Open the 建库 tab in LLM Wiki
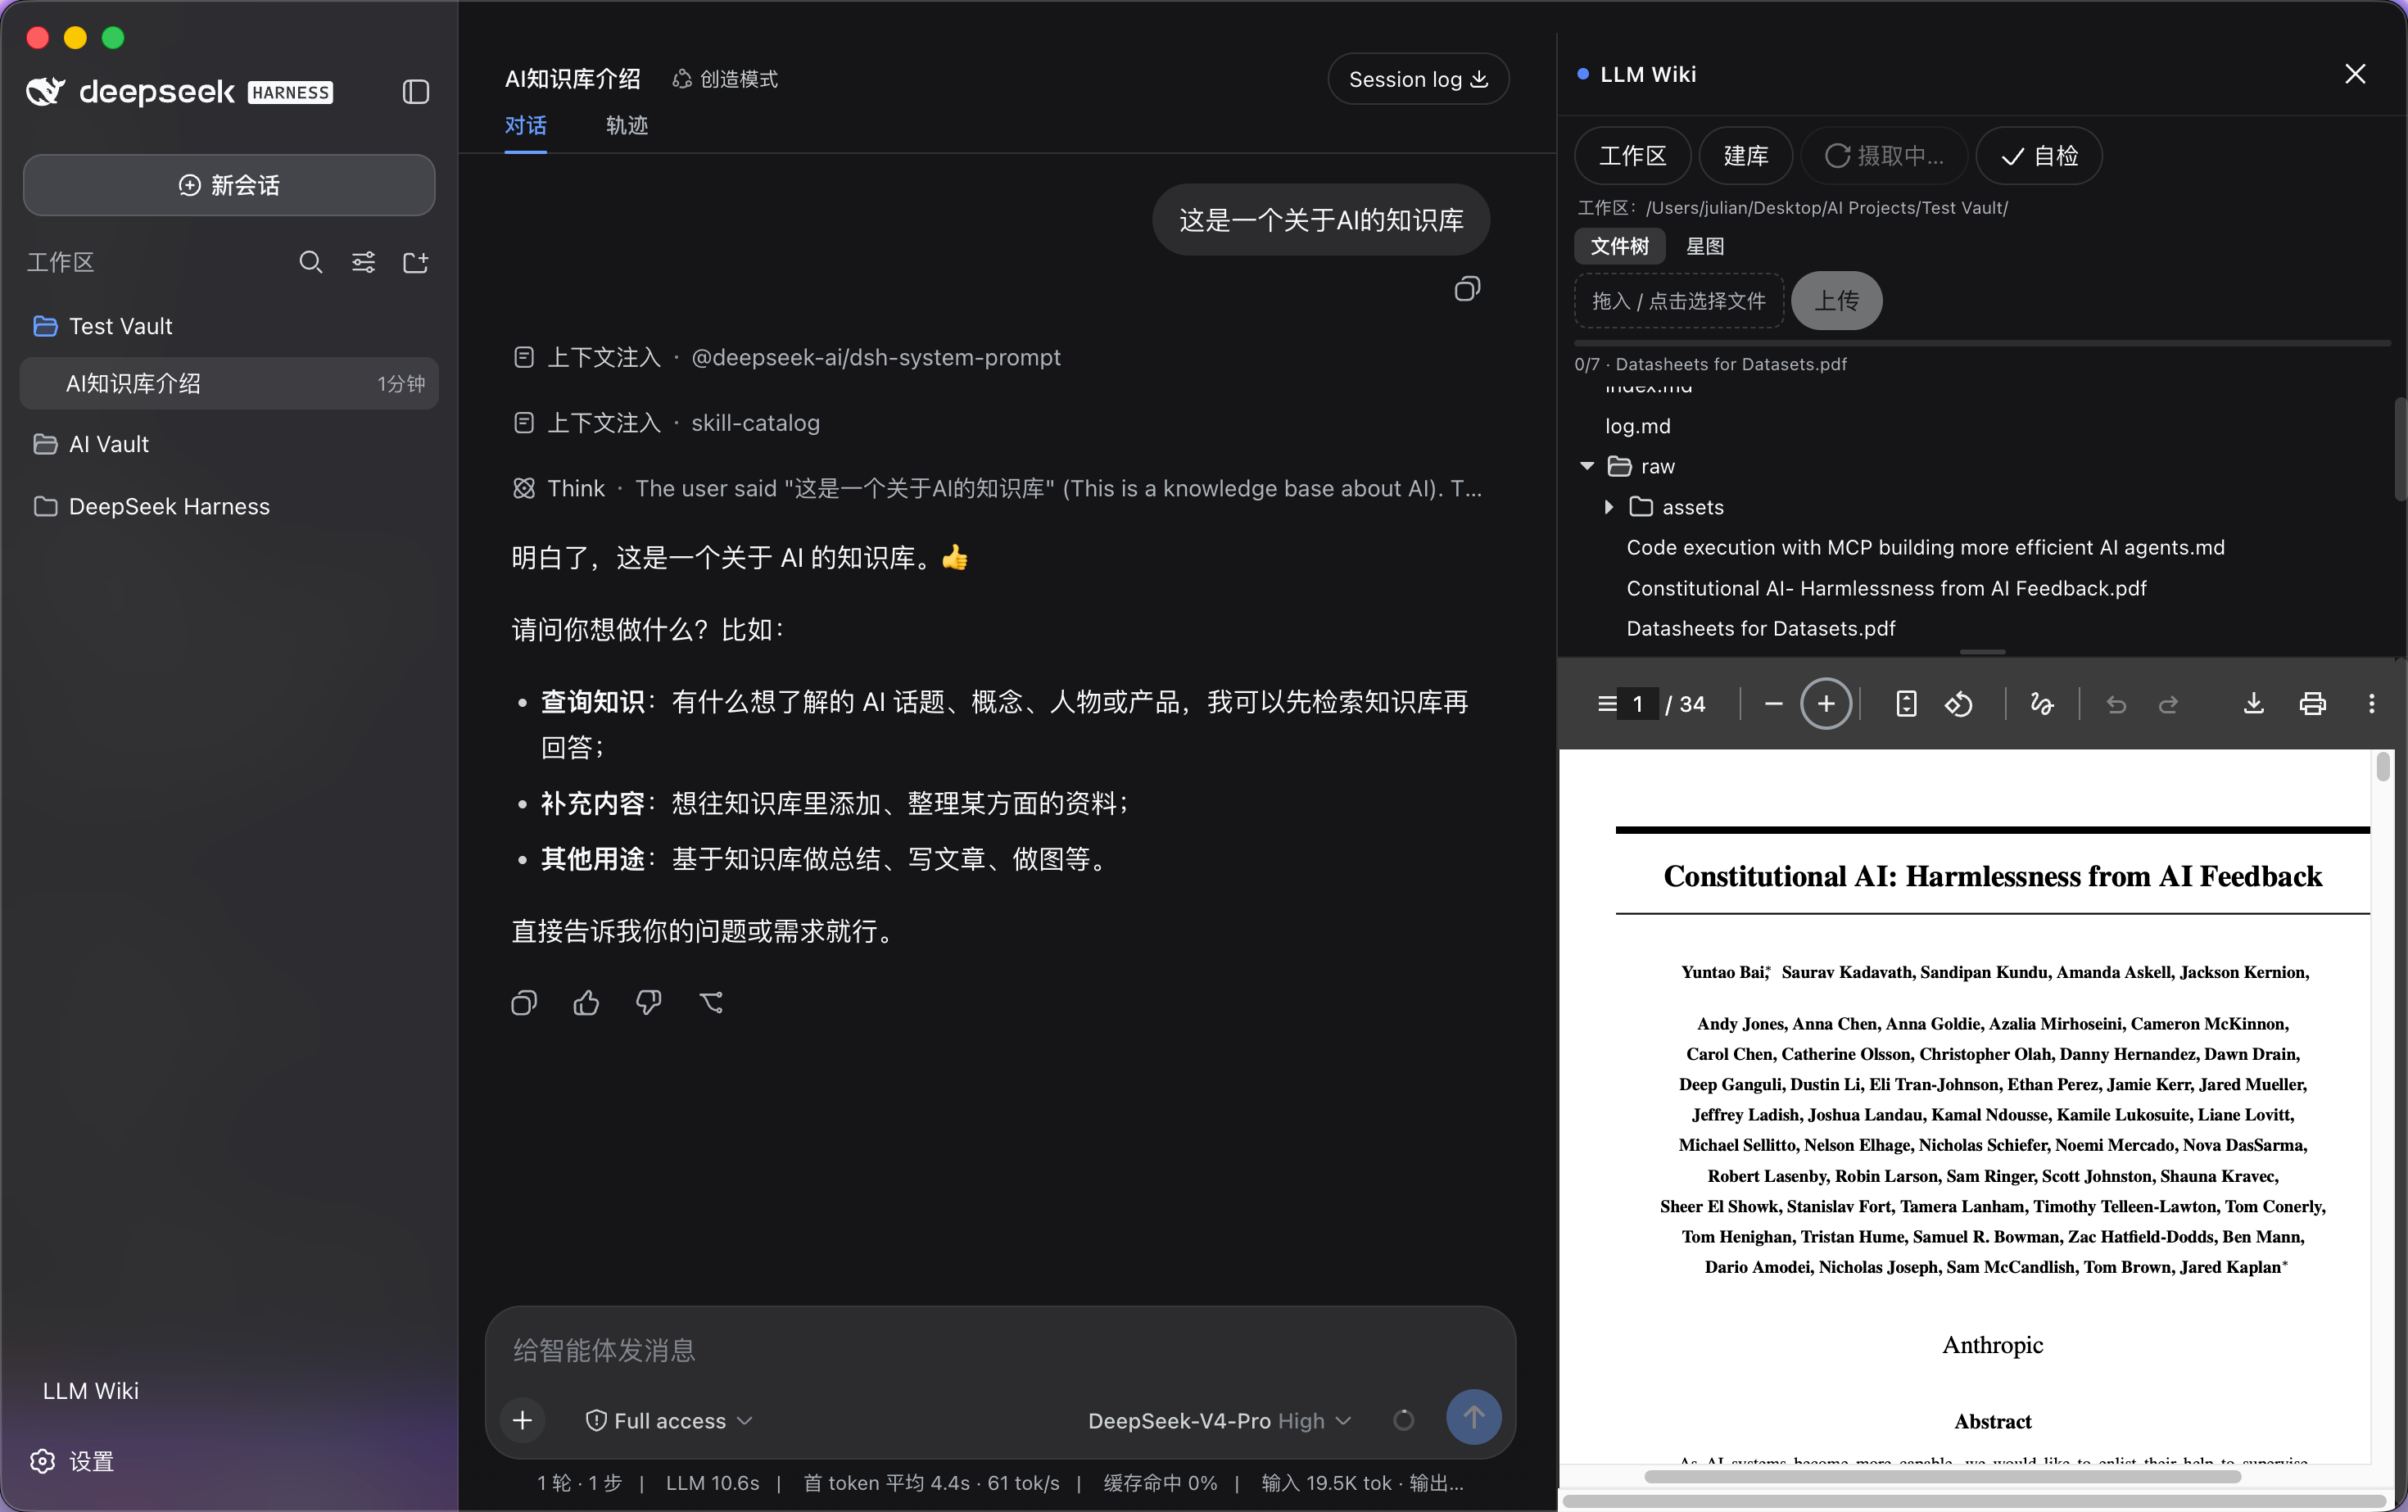This screenshot has height=1512, width=2408. (1745, 155)
